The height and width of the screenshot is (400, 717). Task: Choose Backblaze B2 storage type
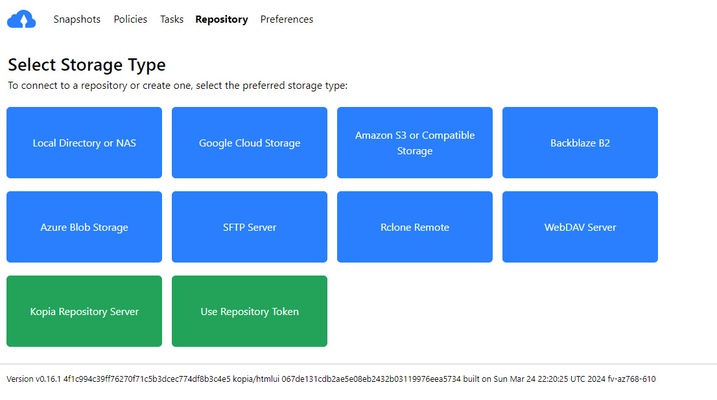tap(579, 143)
